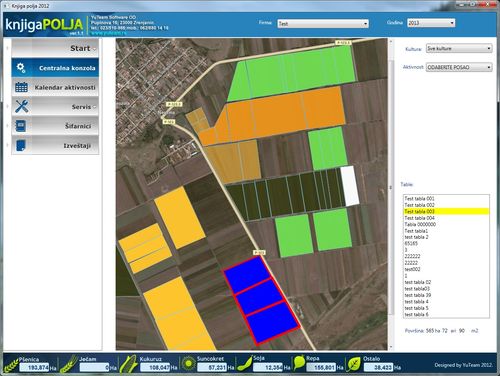Click the Kukuruz corn icon in the bottom bar
500x376 pixels.
pos(128,364)
